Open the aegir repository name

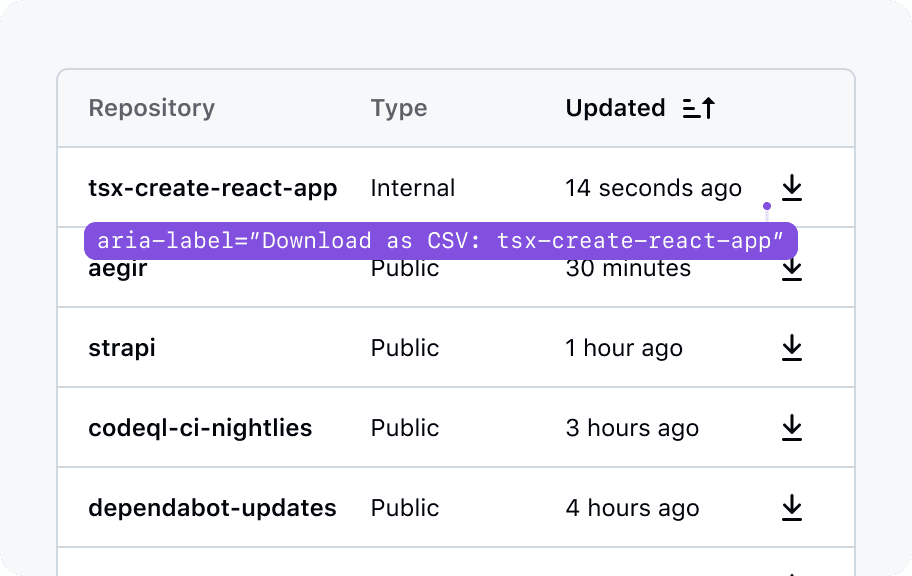pyautogui.click(x=118, y=270)
